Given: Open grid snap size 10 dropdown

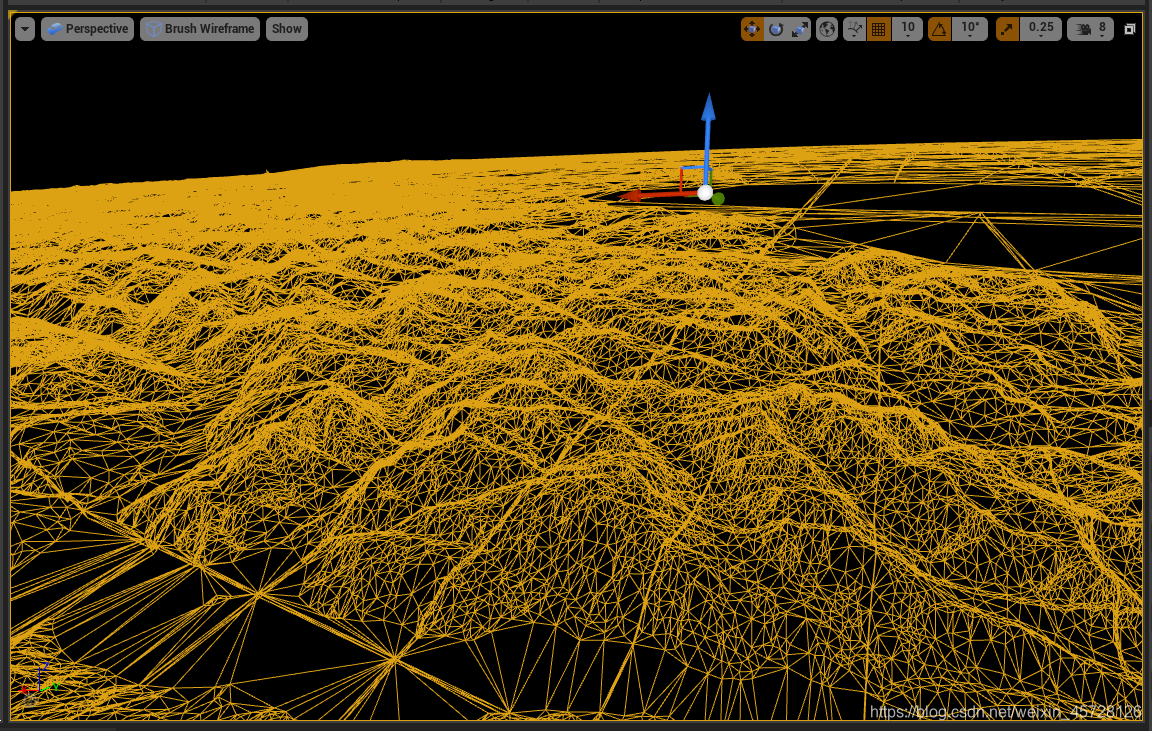Looking at the screenshot, I should click(907, 29).
